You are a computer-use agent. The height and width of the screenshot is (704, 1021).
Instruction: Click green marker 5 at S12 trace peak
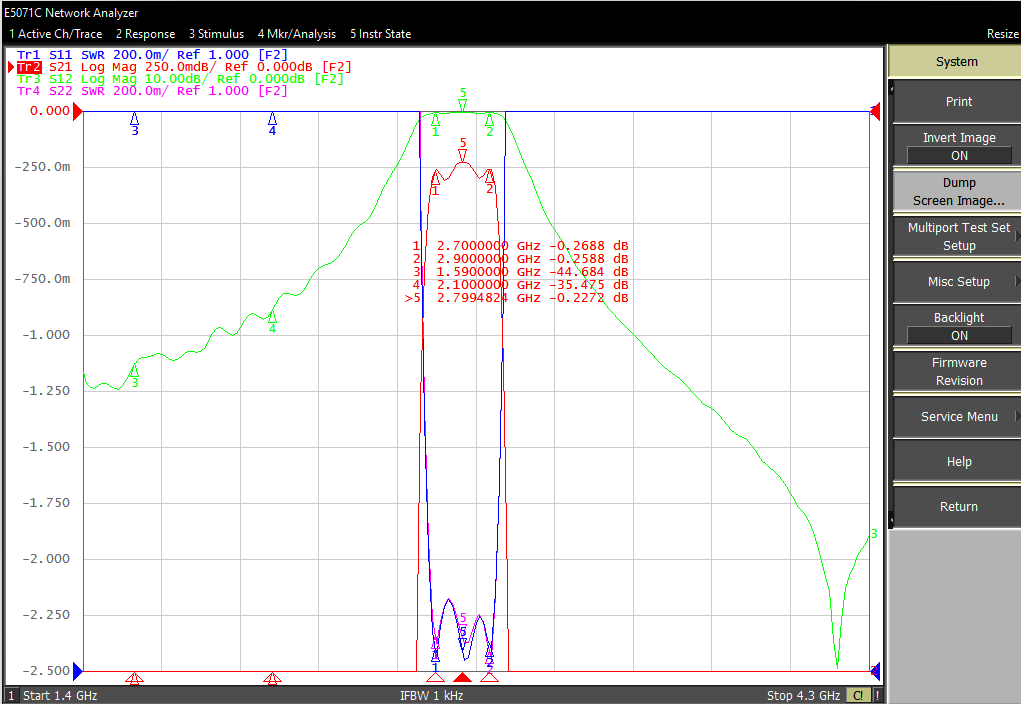pos(462,101)
